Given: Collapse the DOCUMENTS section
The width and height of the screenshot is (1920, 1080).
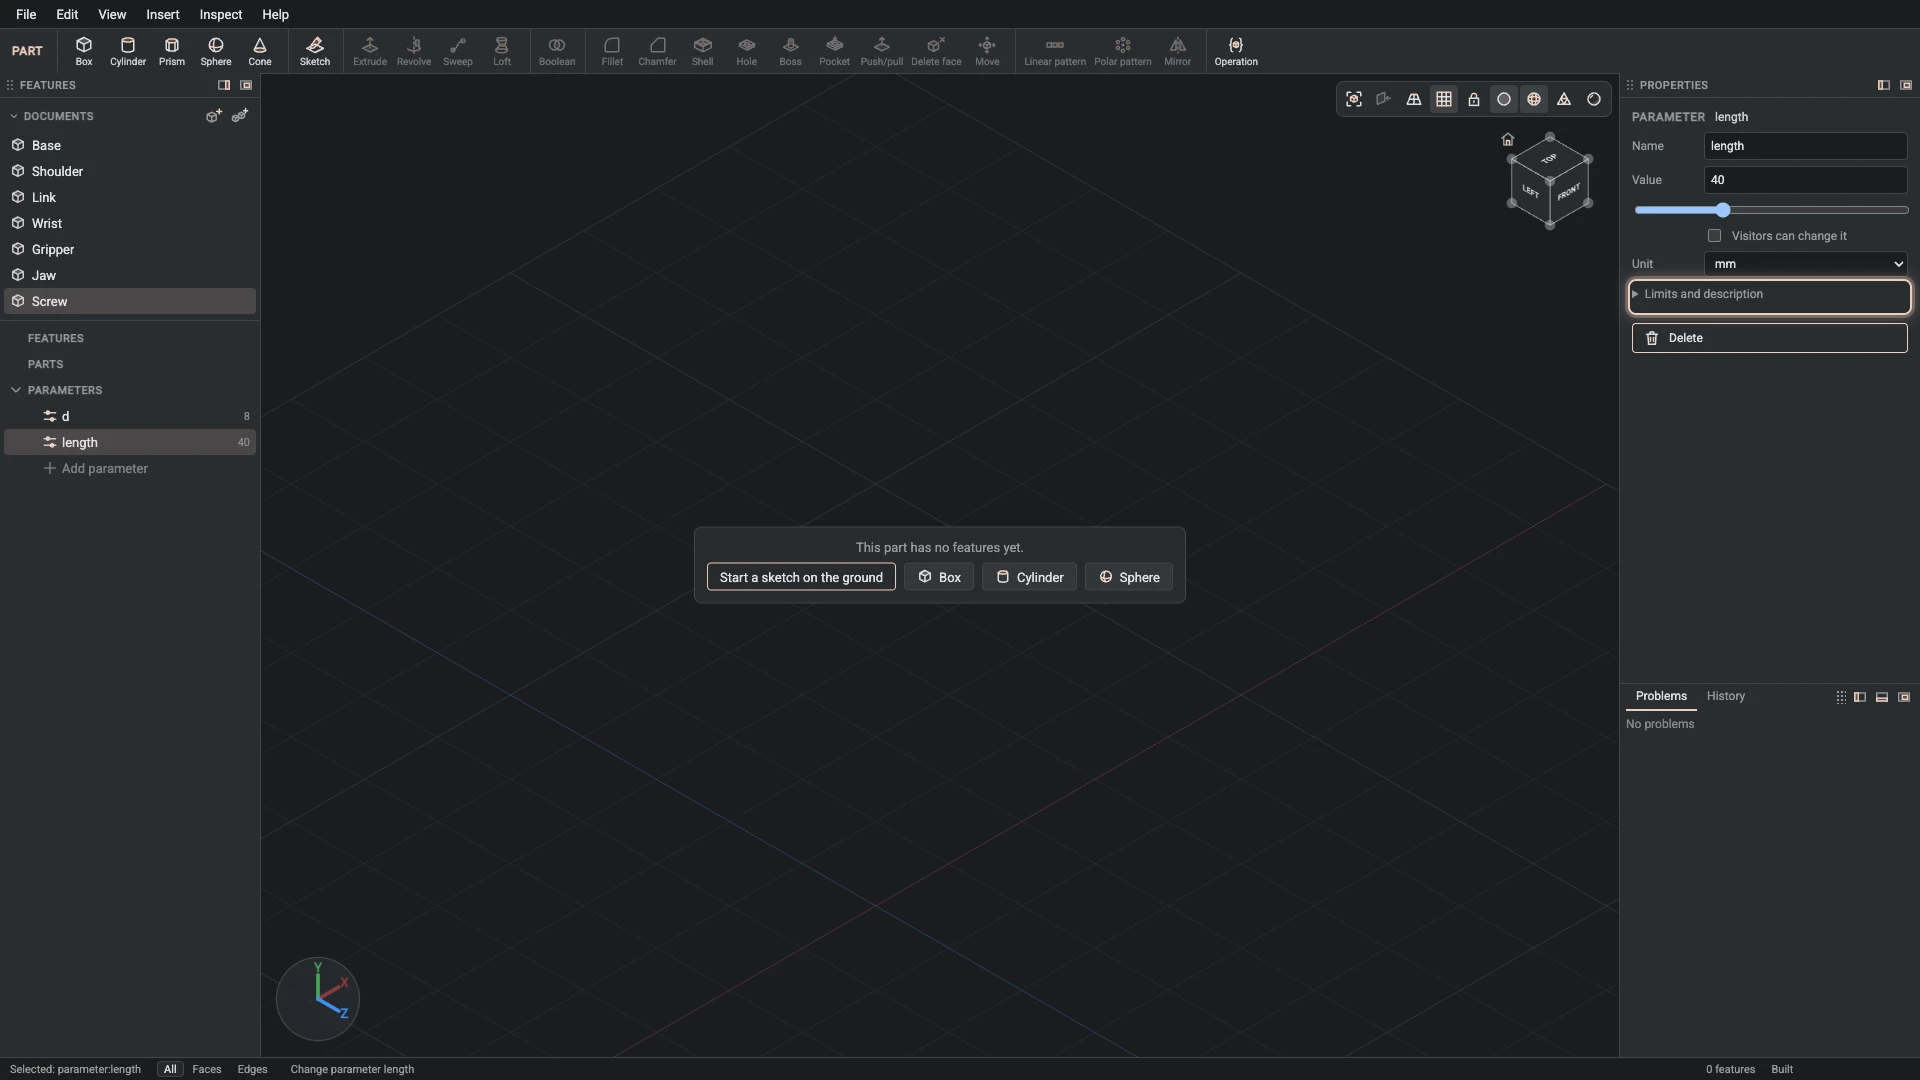Looking at the screenshot, I should coord(14,116).
